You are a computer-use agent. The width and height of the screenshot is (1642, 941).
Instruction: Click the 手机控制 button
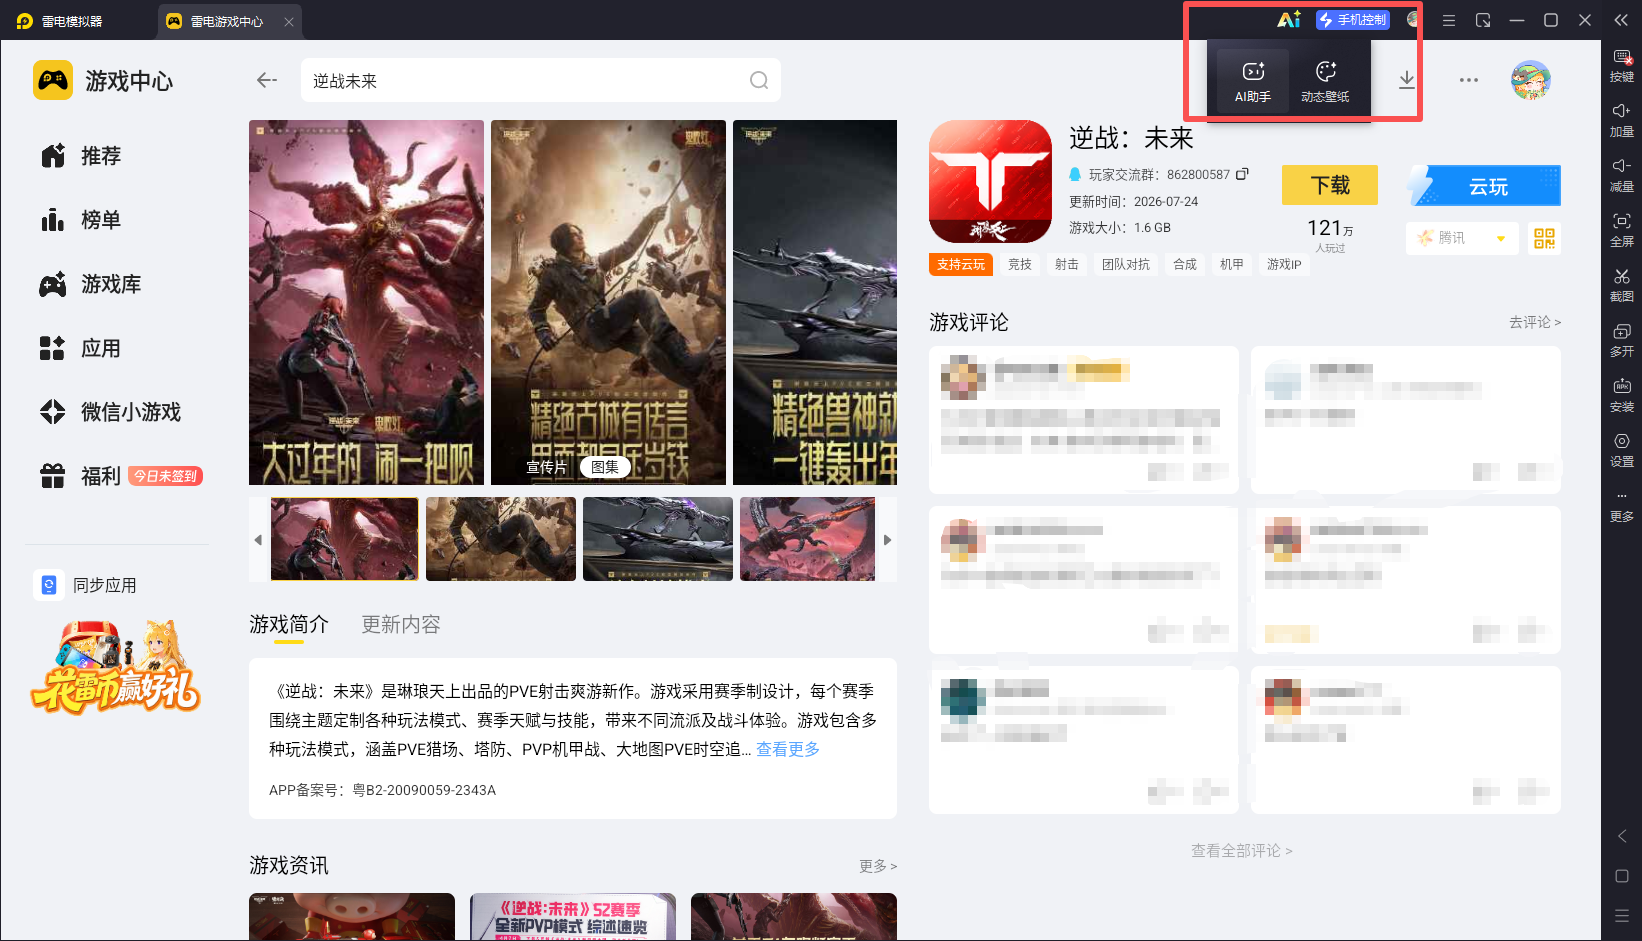1352,20
